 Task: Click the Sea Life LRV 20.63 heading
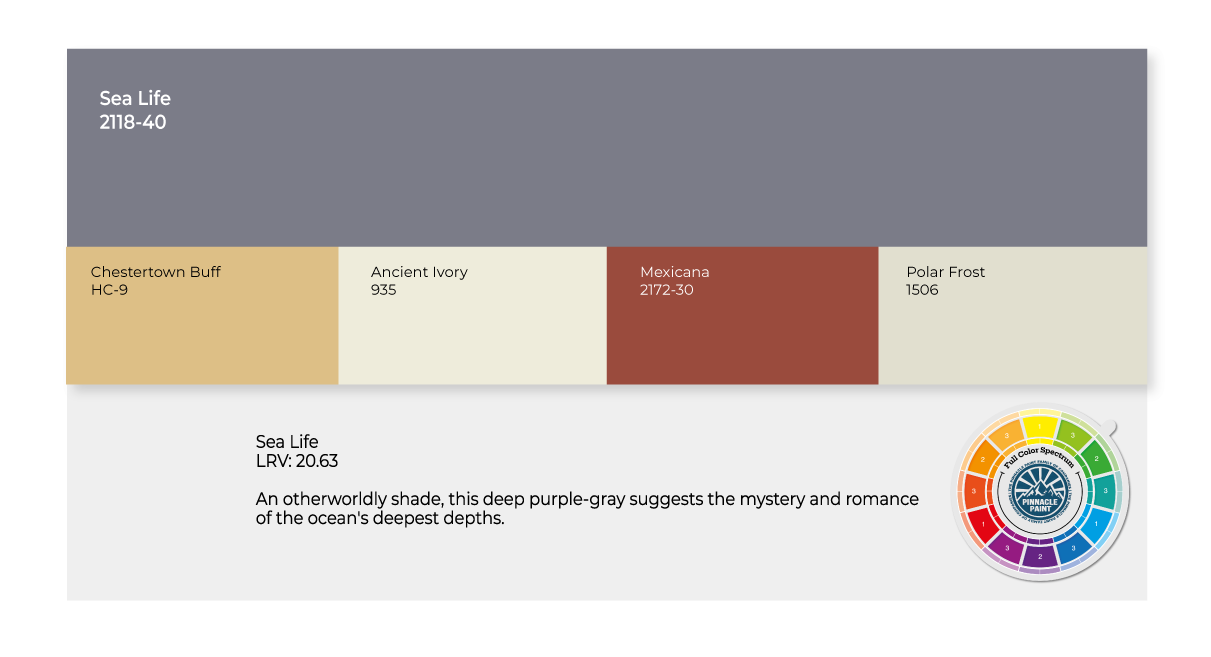pos(297,451)
